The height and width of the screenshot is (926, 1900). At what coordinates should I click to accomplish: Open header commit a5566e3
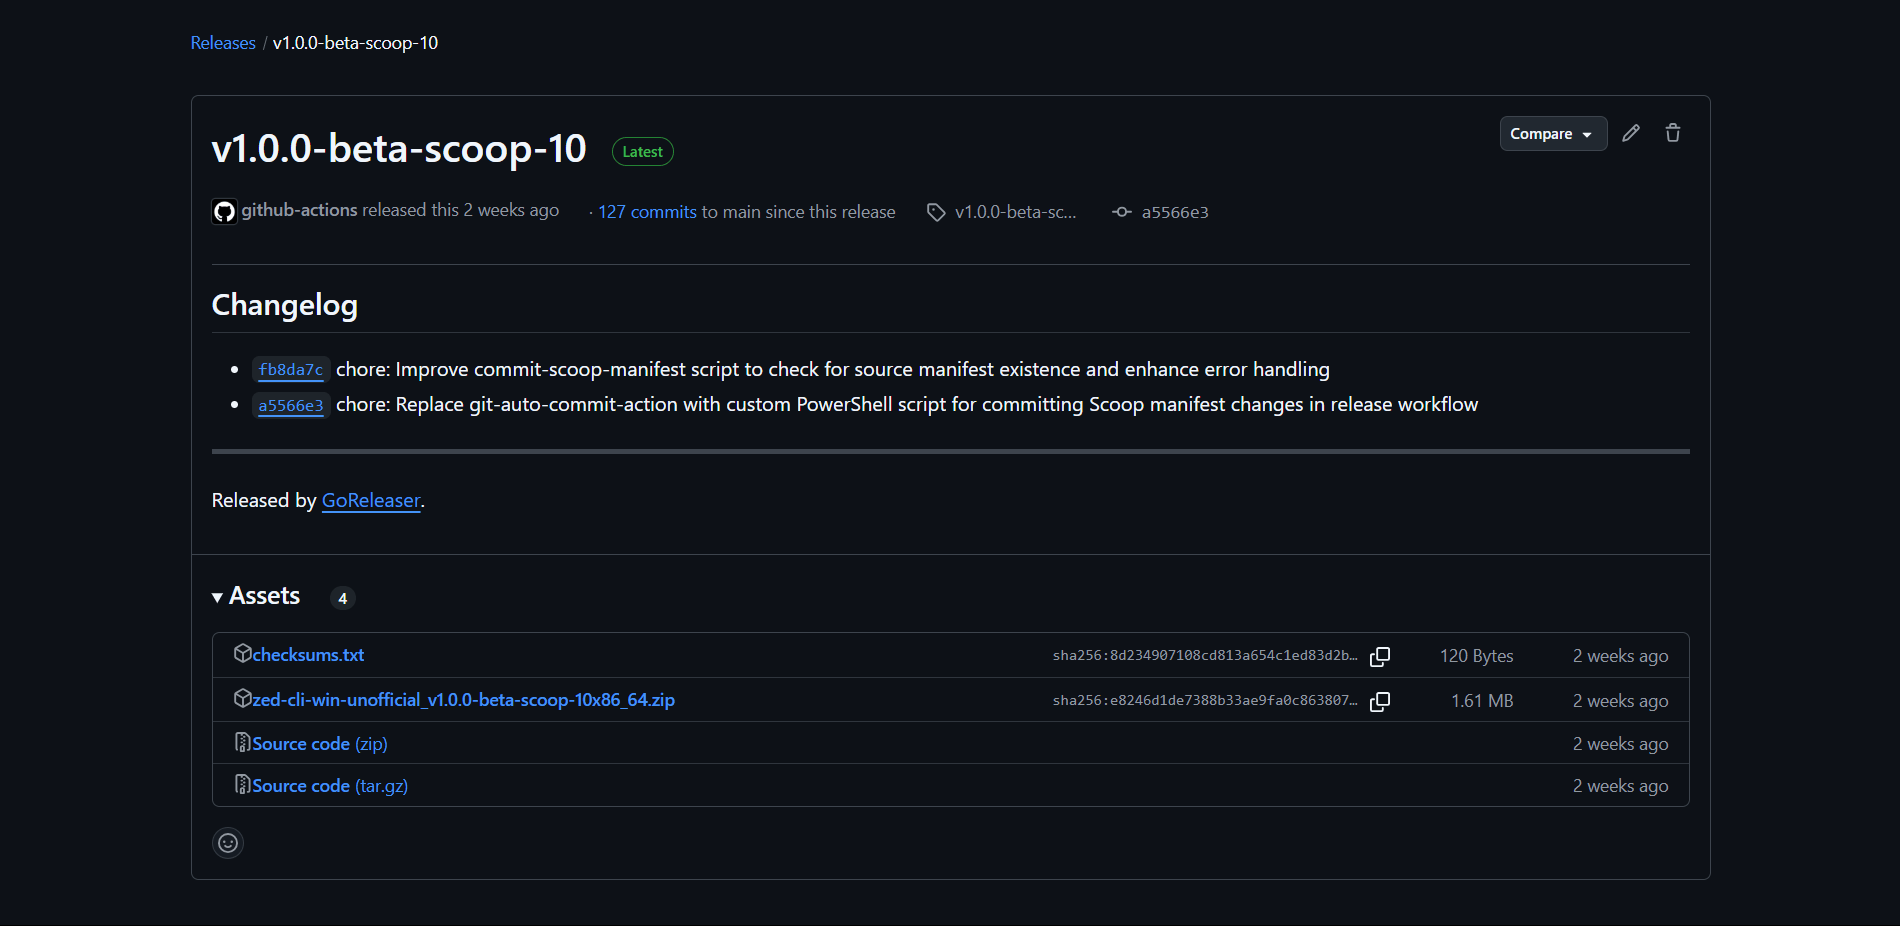(1175, 212)
